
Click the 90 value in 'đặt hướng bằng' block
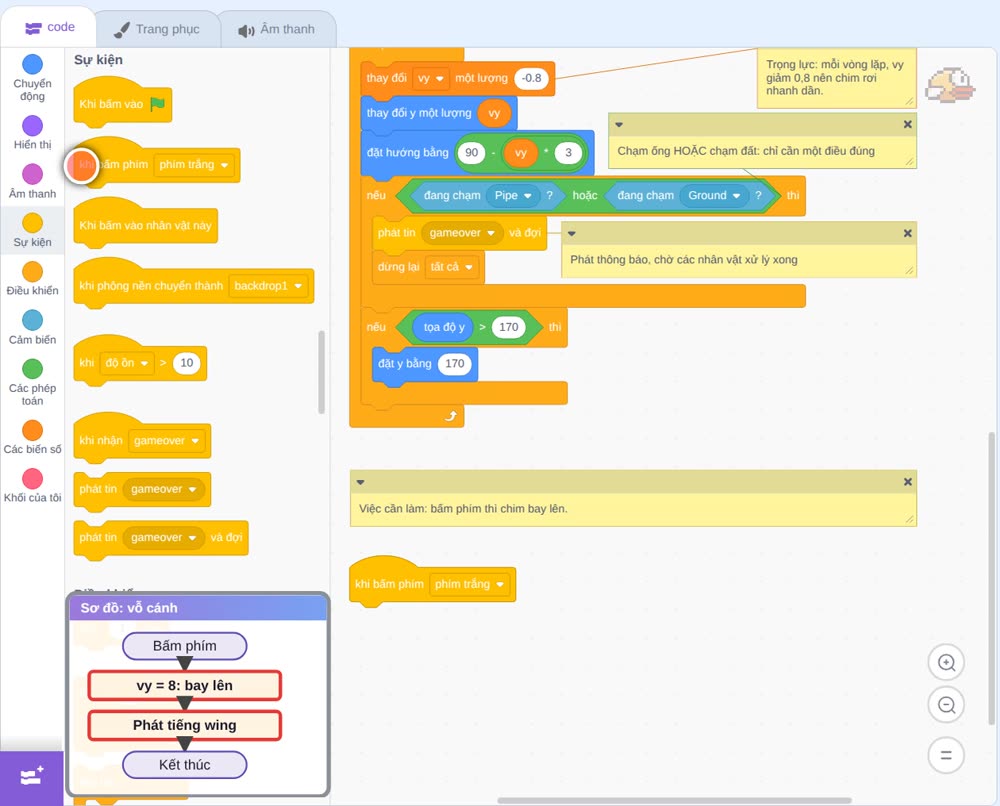(x=471, y=153)
